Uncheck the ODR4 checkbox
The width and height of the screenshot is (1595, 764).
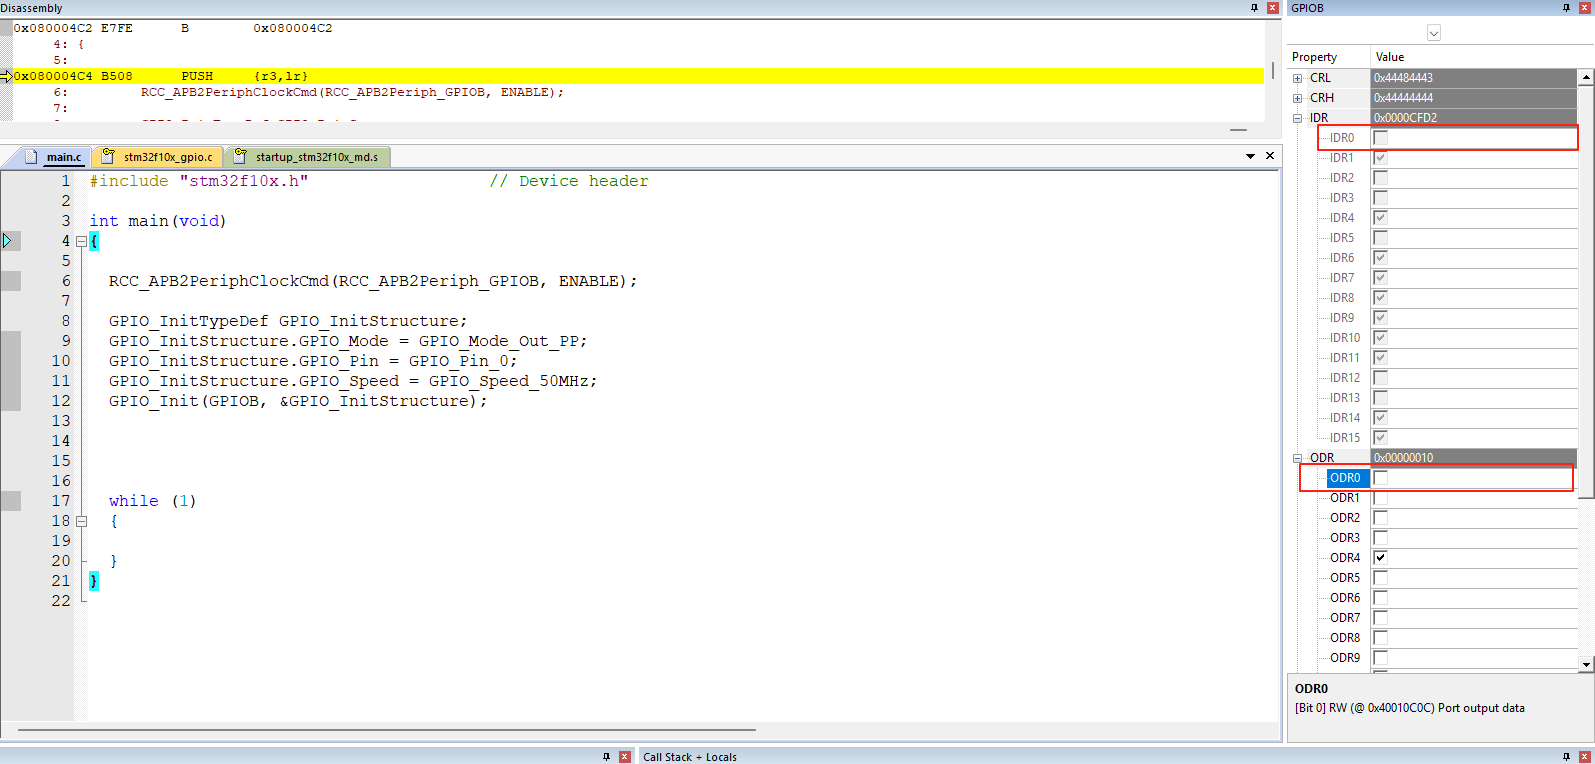tap(1380, 558)
